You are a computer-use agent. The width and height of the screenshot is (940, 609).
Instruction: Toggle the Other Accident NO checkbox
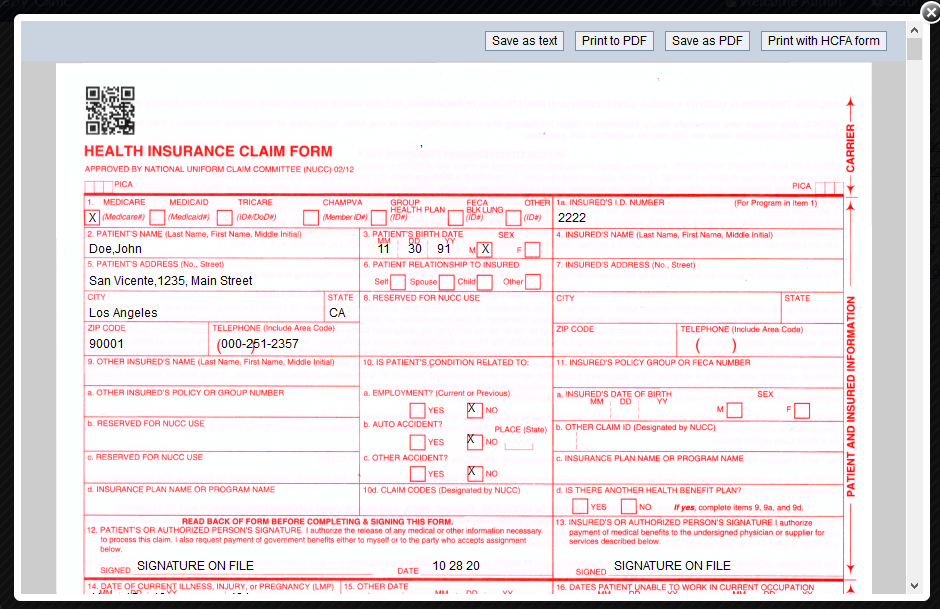pos(475,474)
